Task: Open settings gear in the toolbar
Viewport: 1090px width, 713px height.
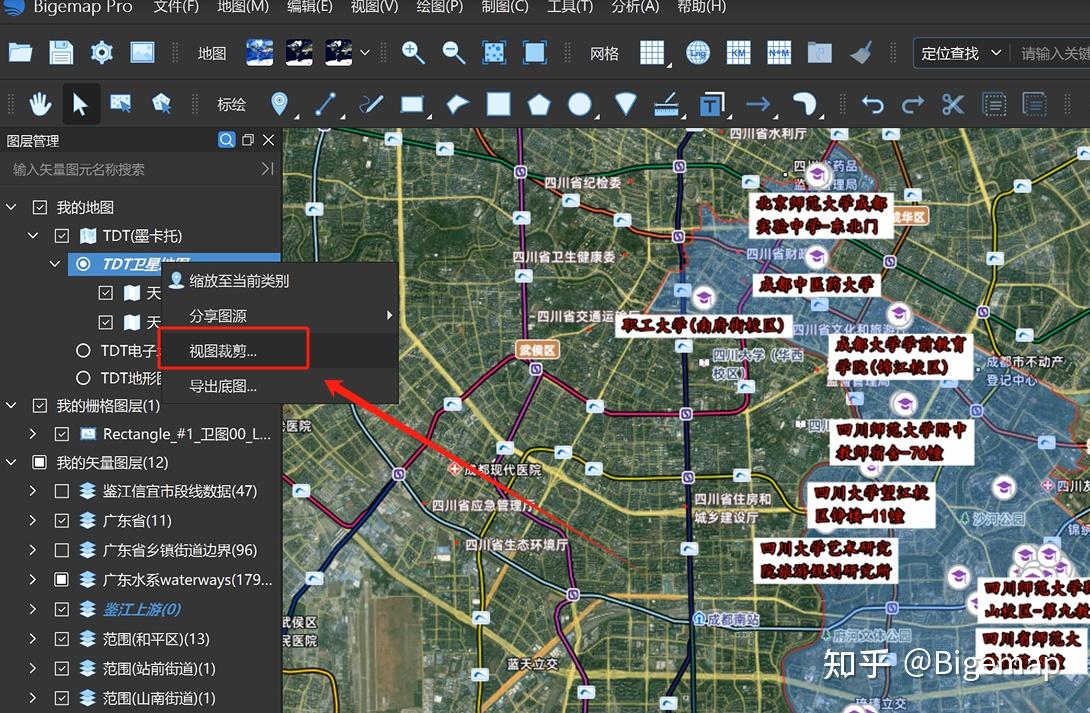Action: (x=101, y=53)
